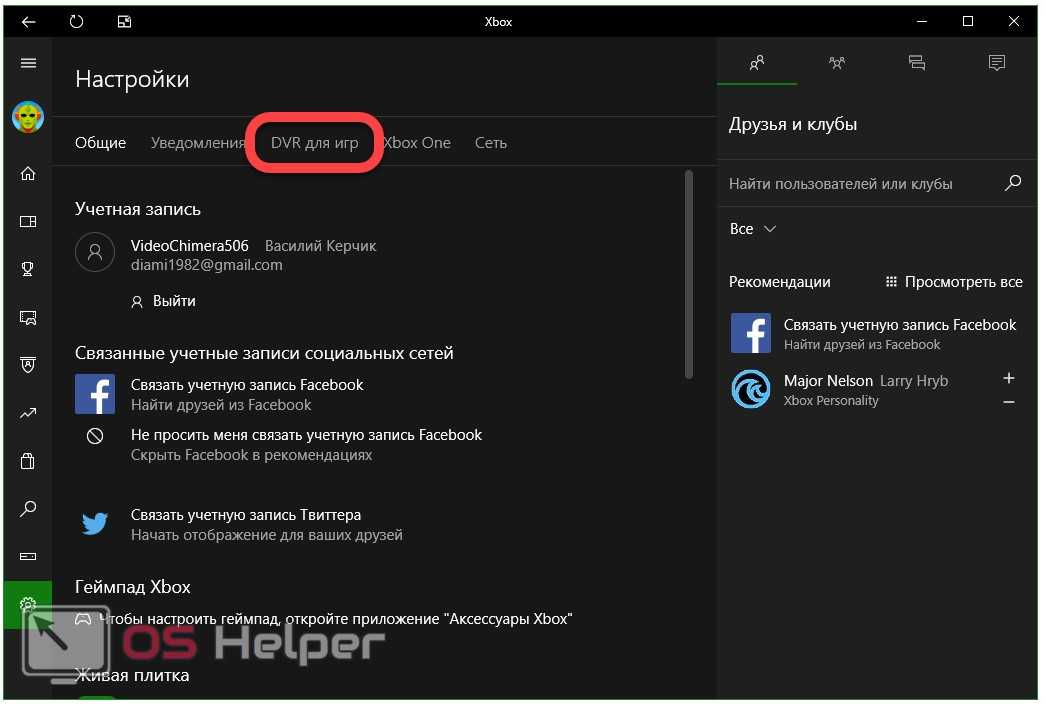Add Major Nelson with the plus button

click(1009, 378)
